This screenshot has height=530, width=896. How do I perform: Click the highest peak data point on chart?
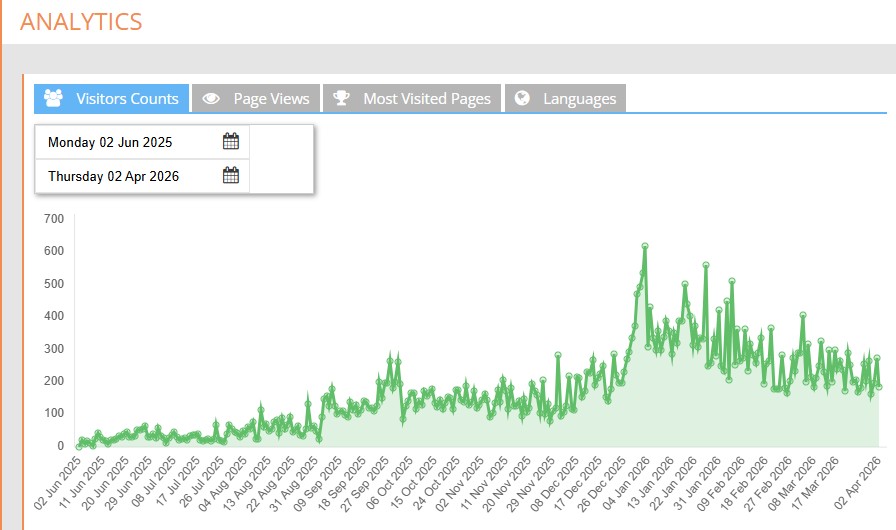645,245
